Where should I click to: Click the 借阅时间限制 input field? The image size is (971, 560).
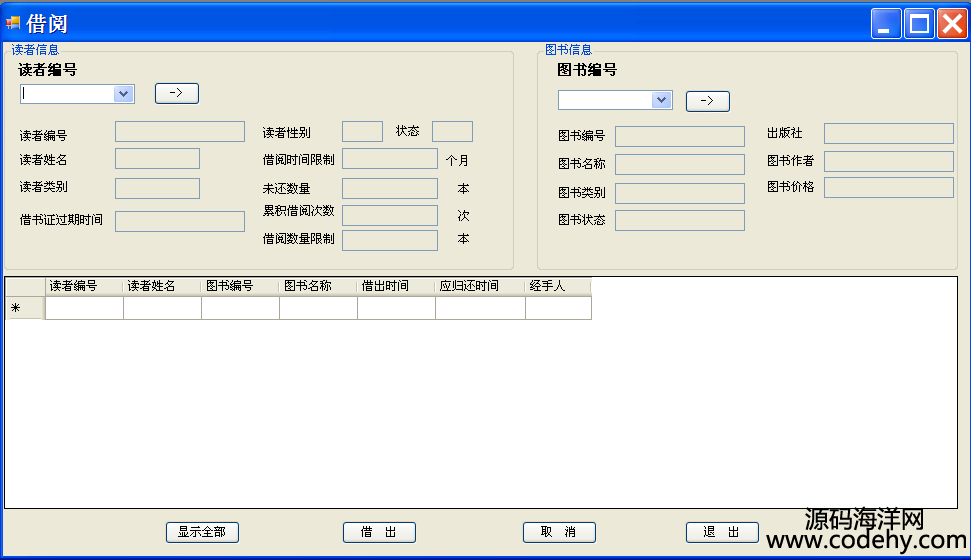(x=390, y=159)
